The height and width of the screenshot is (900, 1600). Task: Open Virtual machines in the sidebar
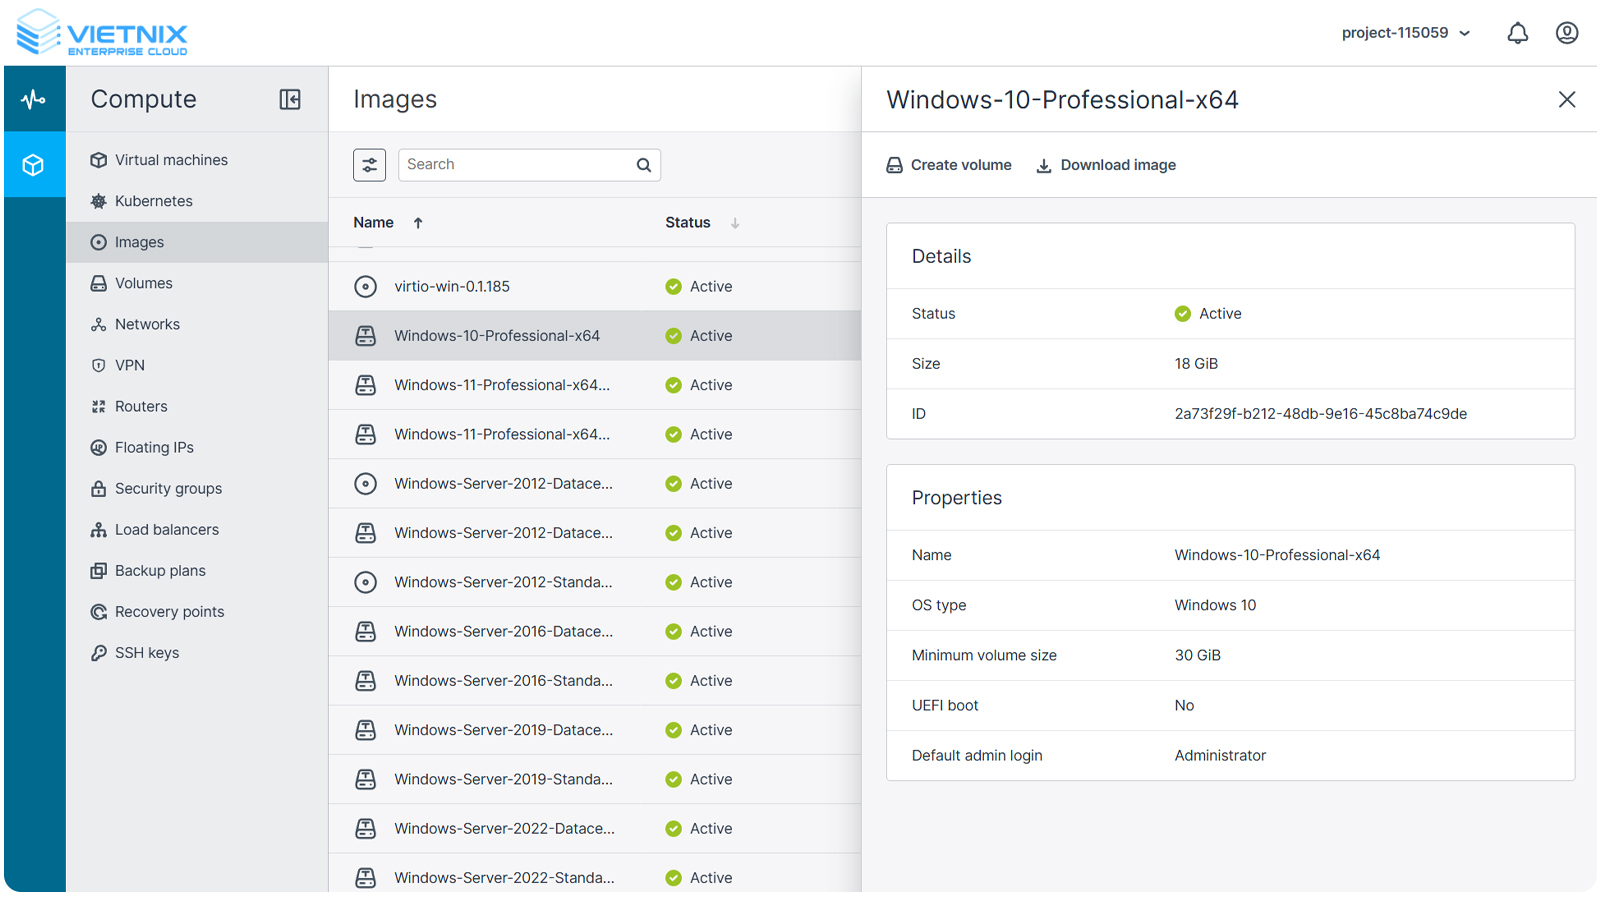pos(171,160)
